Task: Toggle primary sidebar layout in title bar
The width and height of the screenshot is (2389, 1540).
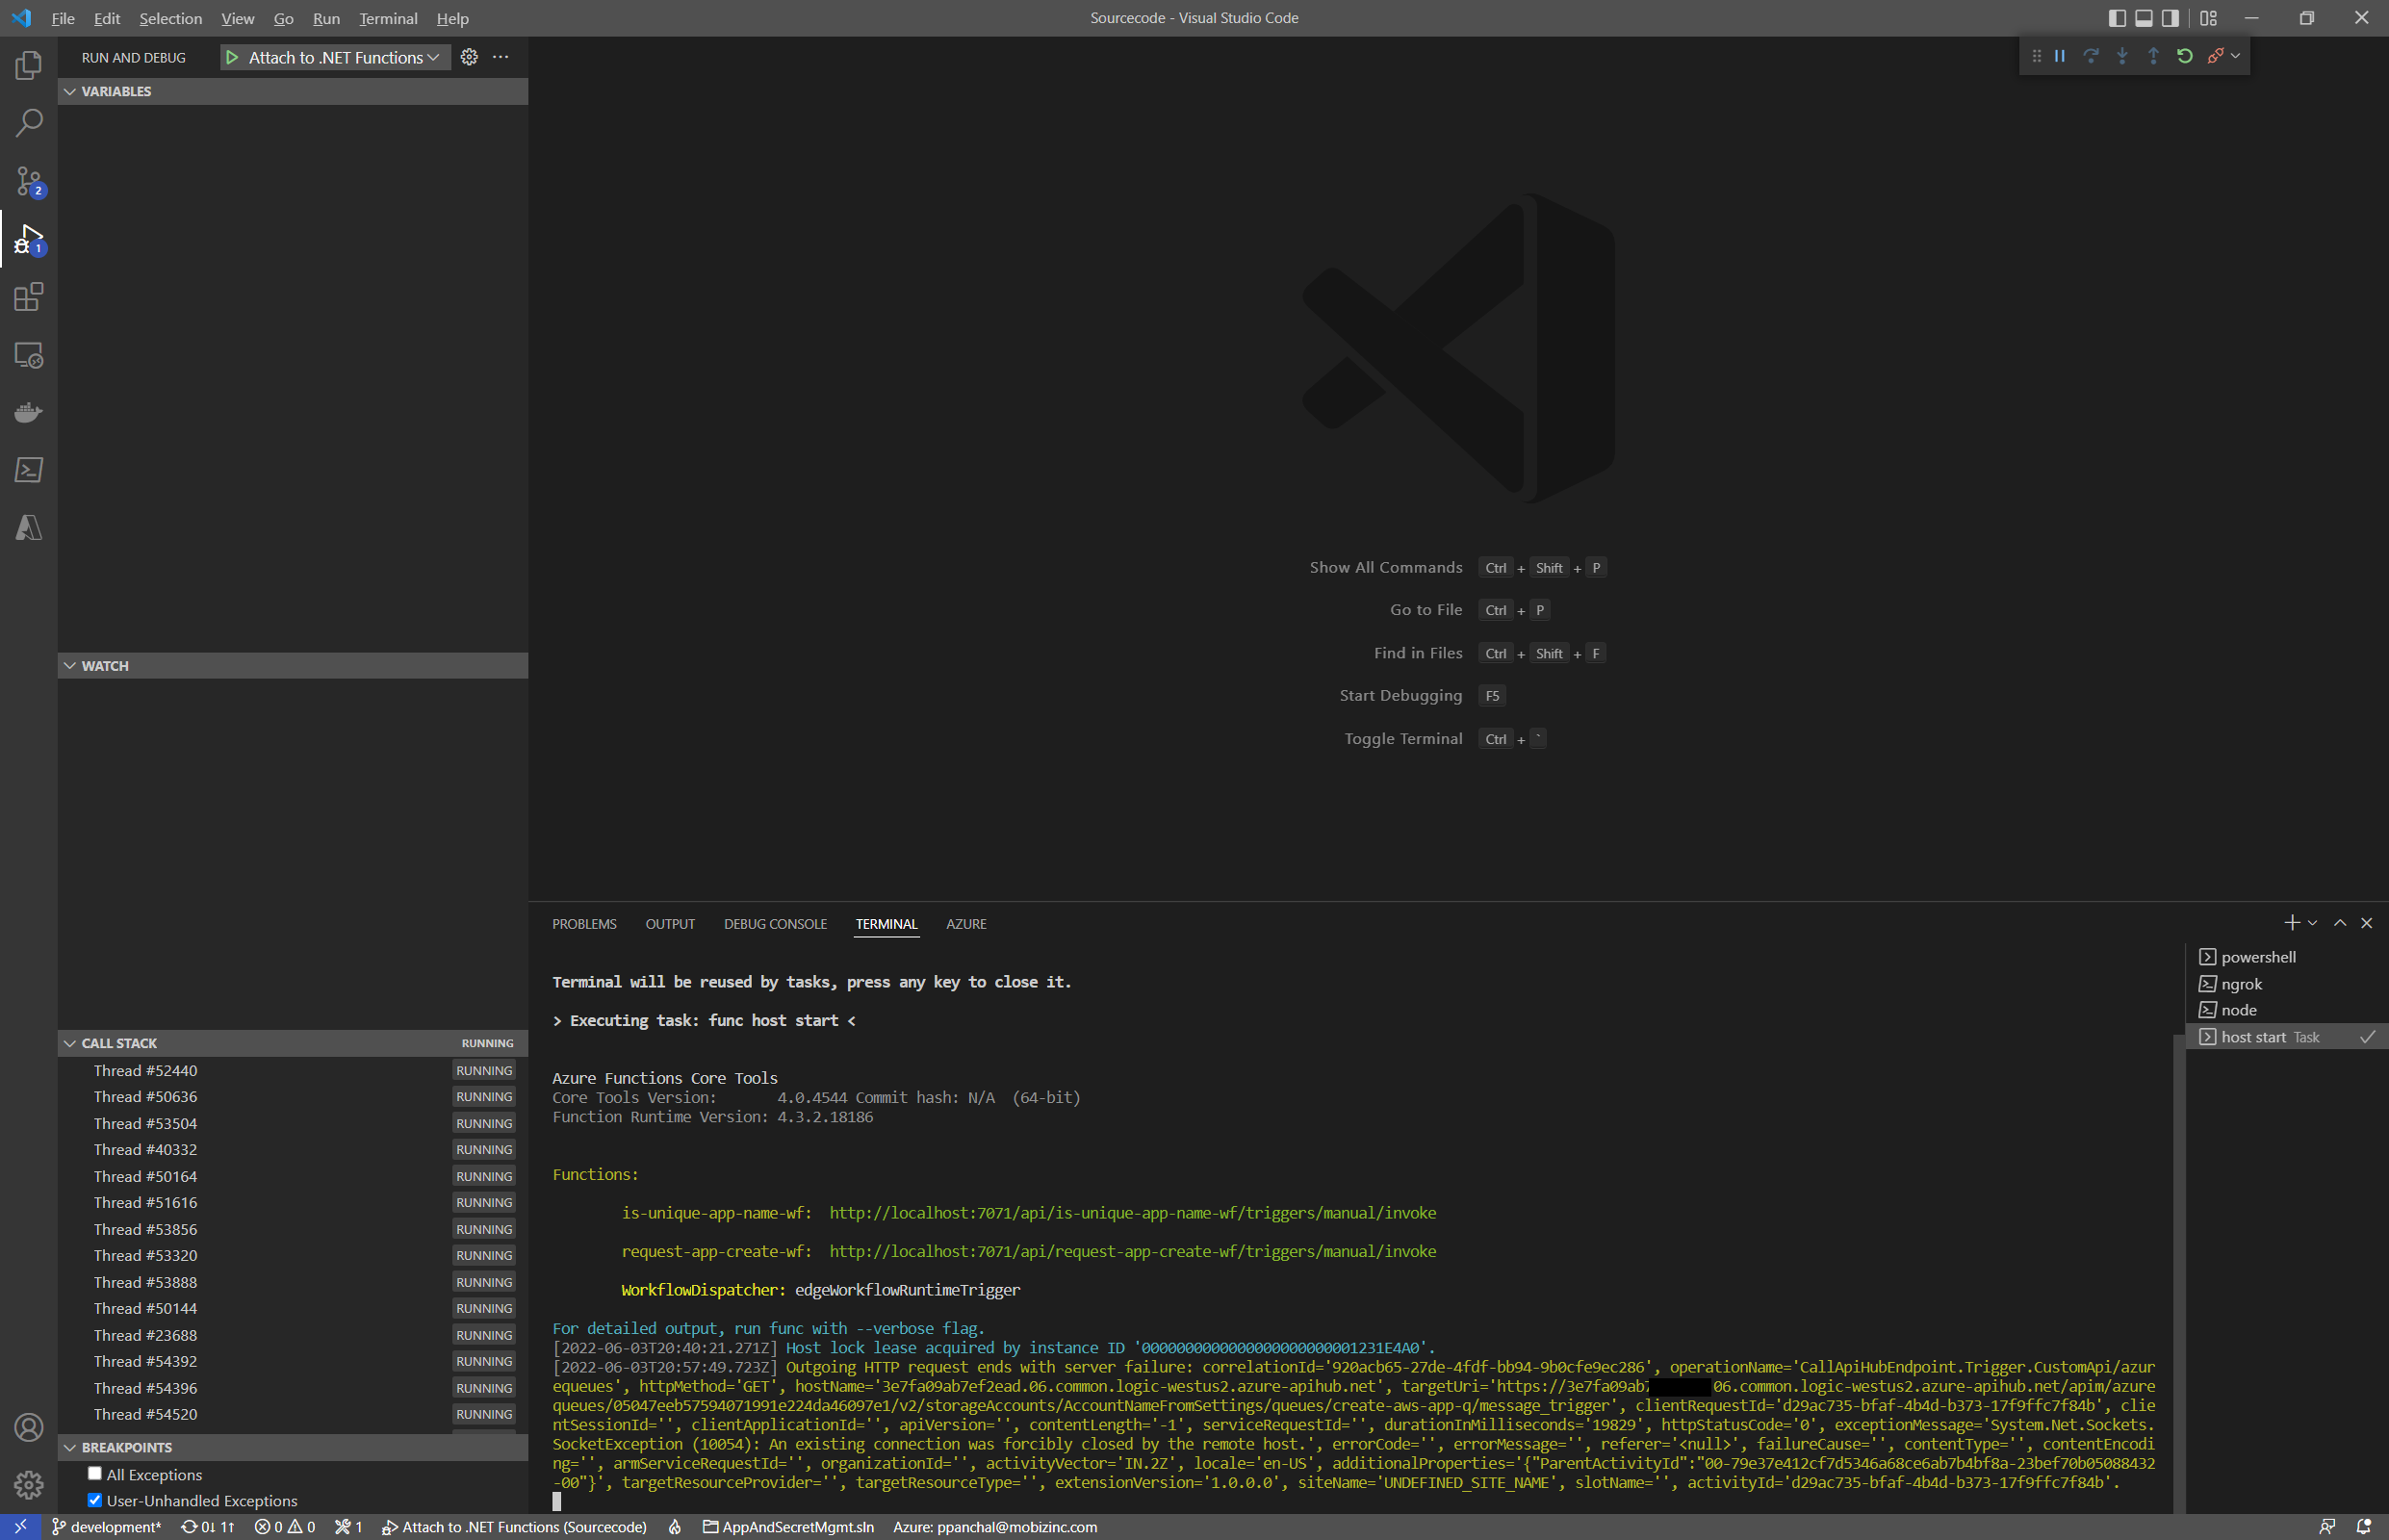Action: tap(2116, 18)
